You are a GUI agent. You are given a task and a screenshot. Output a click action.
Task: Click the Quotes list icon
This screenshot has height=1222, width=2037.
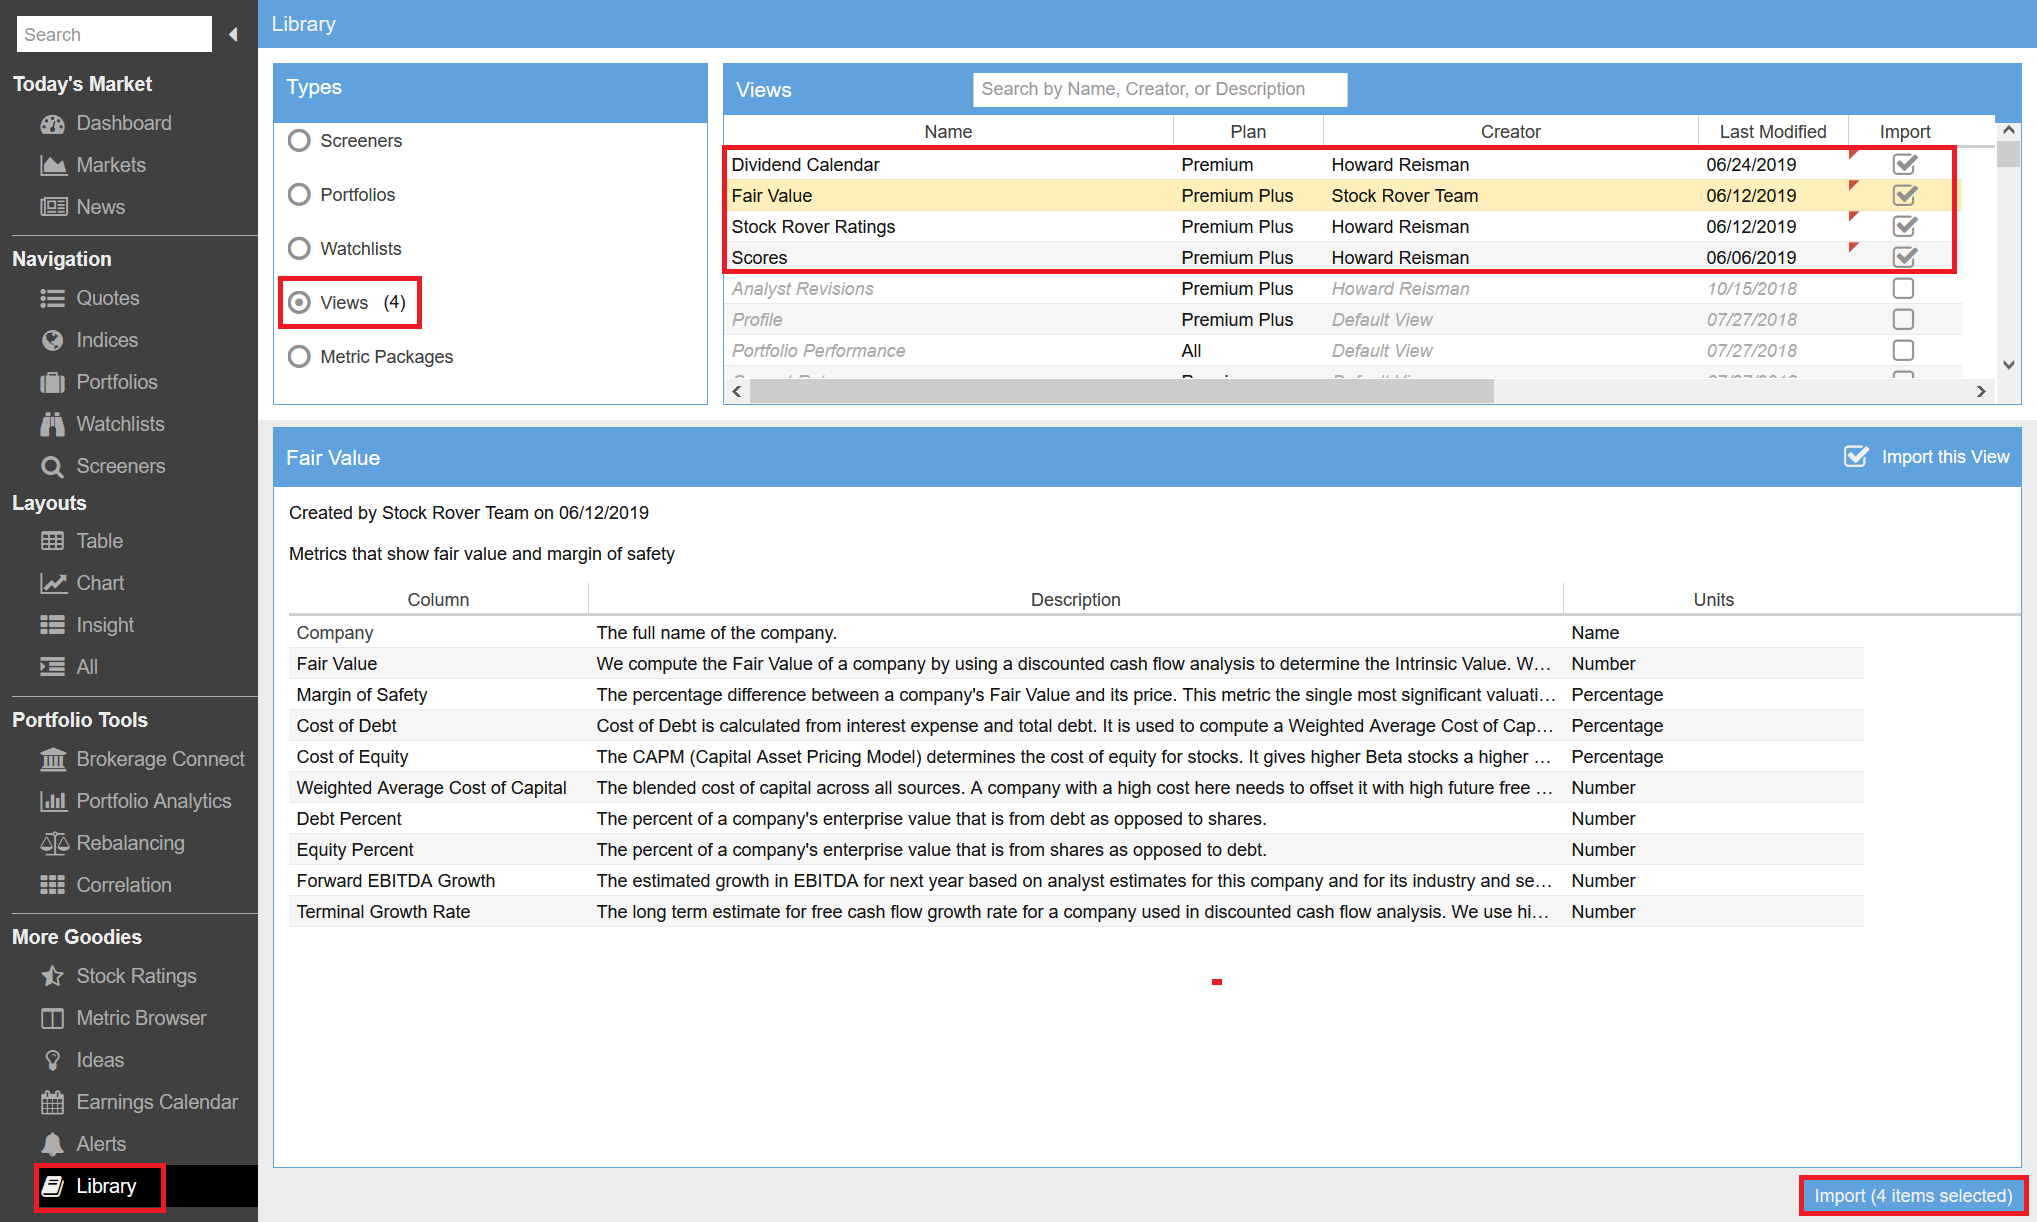pos(52,298)
